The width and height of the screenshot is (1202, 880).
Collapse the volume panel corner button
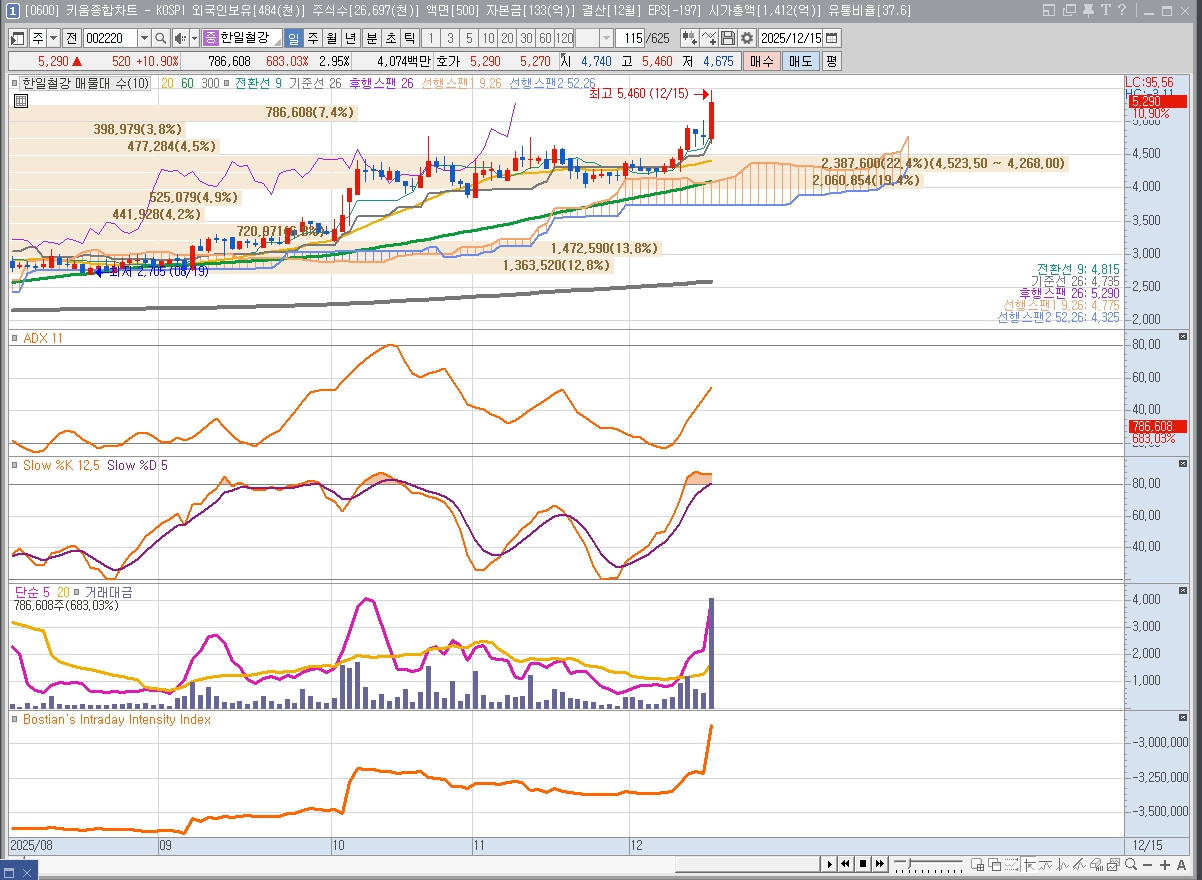[1183, 590]
